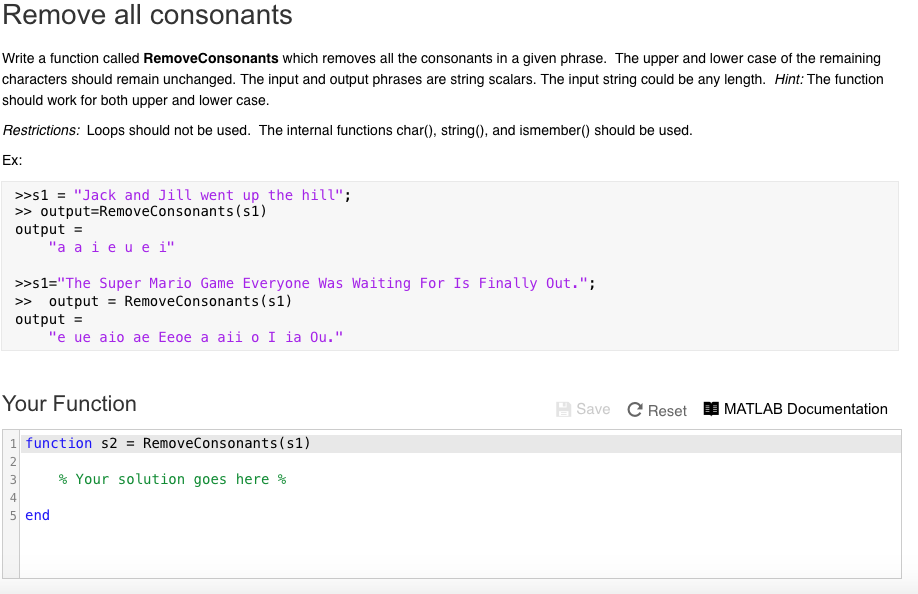This screenshot has height=594, width=918.
Task: Click the Your Function section heading
Action: point(69,403)
